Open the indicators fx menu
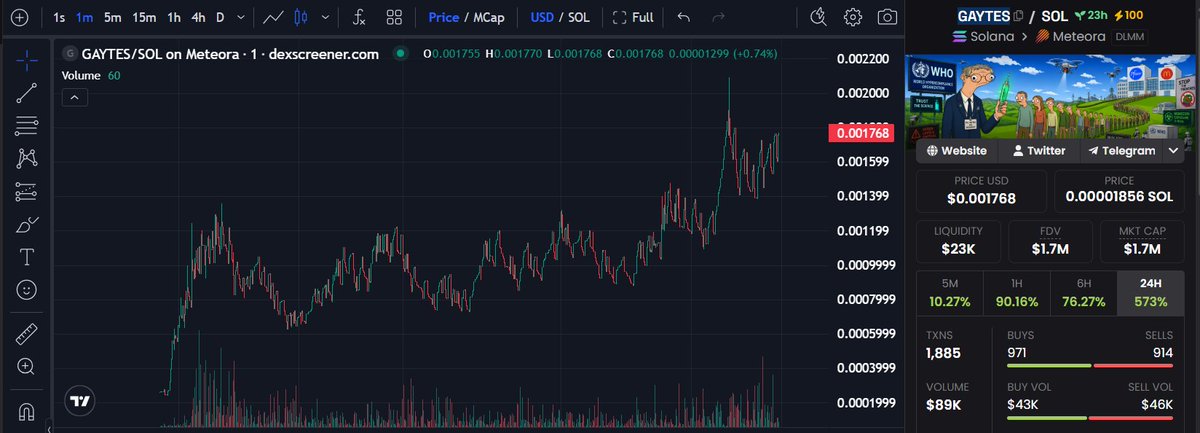 point(360,17)
